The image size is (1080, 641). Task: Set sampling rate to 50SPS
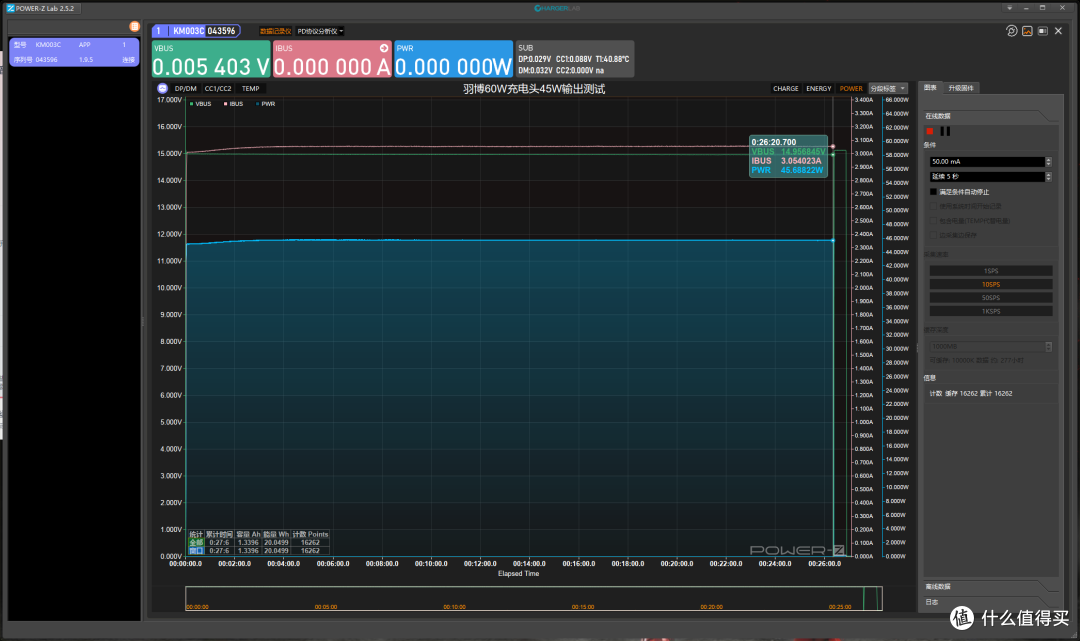[990, 297]
